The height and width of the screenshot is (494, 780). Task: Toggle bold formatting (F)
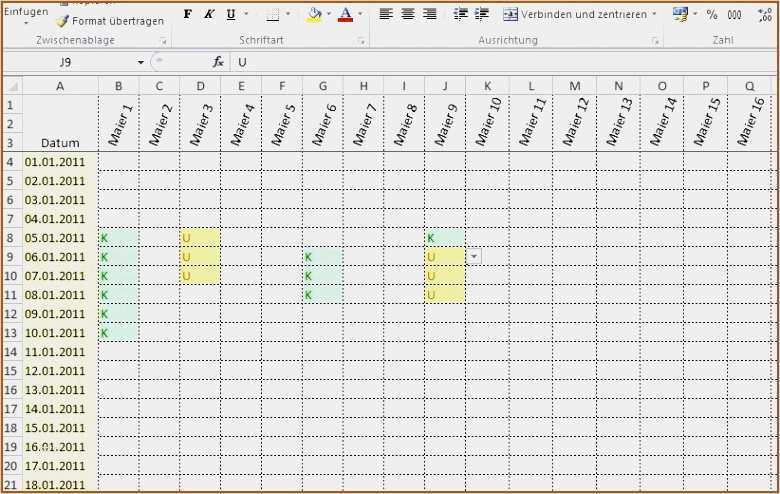187,14
